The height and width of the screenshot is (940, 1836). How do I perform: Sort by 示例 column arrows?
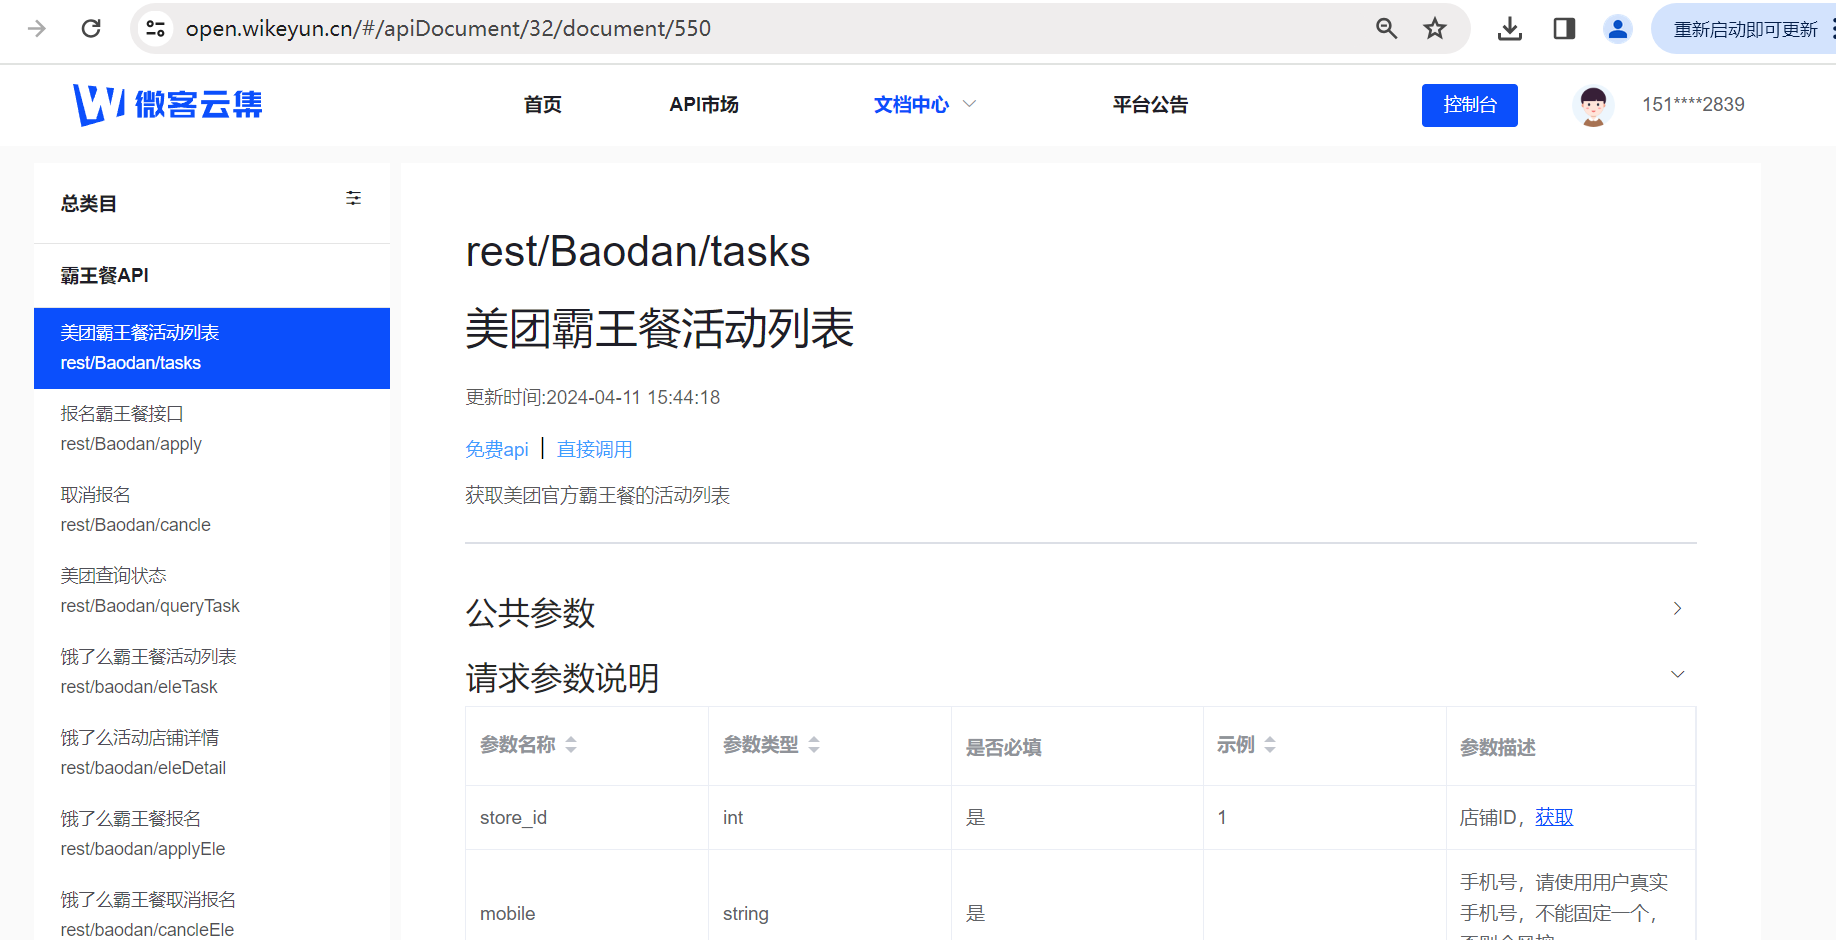point(1270,745)
